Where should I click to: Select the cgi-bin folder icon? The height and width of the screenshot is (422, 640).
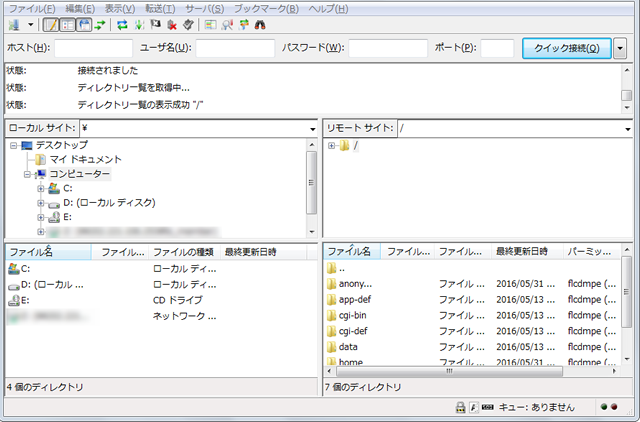click(331, 315)
